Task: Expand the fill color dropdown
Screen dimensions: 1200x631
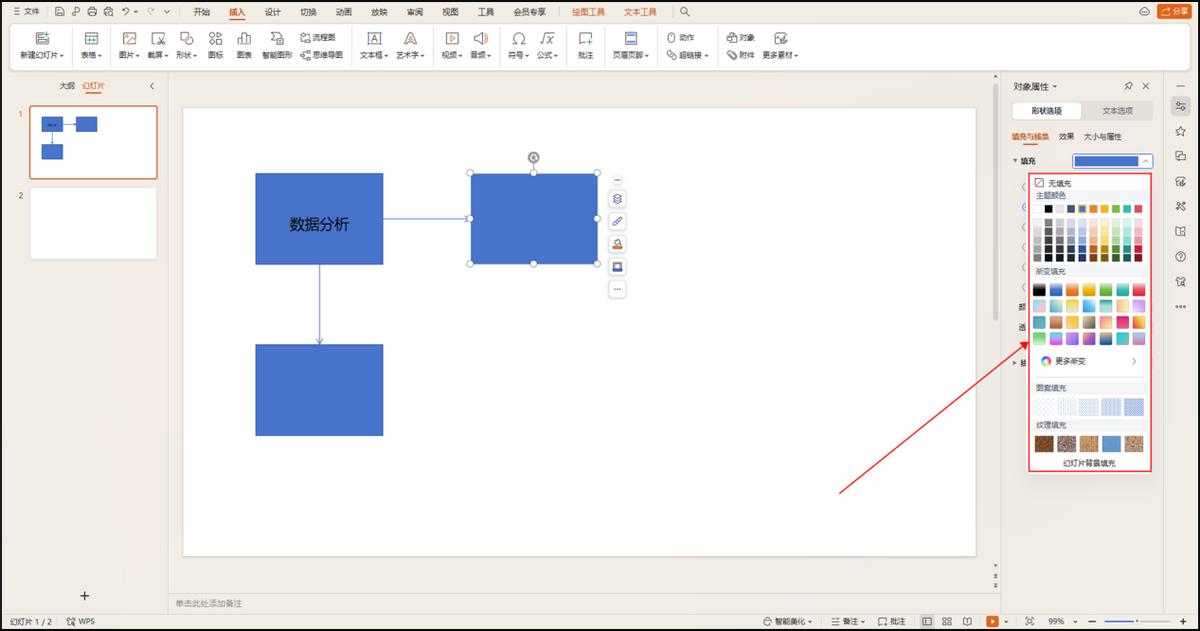Action: [1146, 161]
